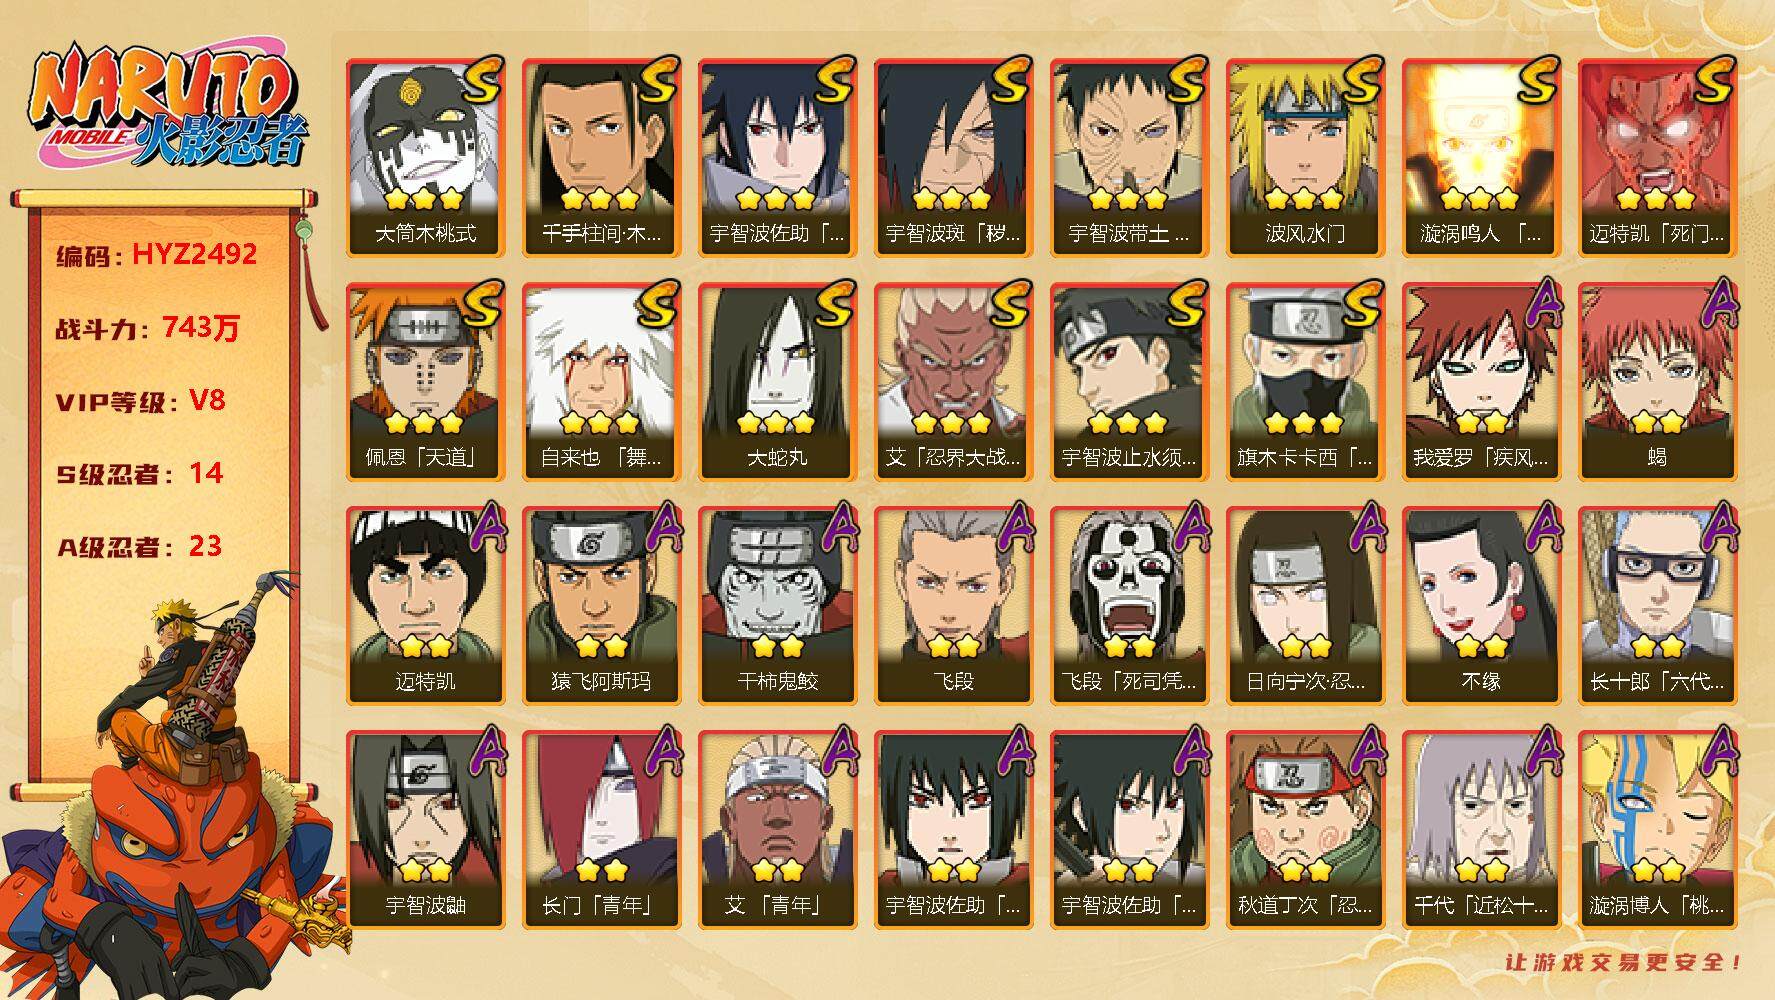Select the 艾「青年」 character card
The height and width of the screenshot is (1000, 1775).
coord(777,830)
